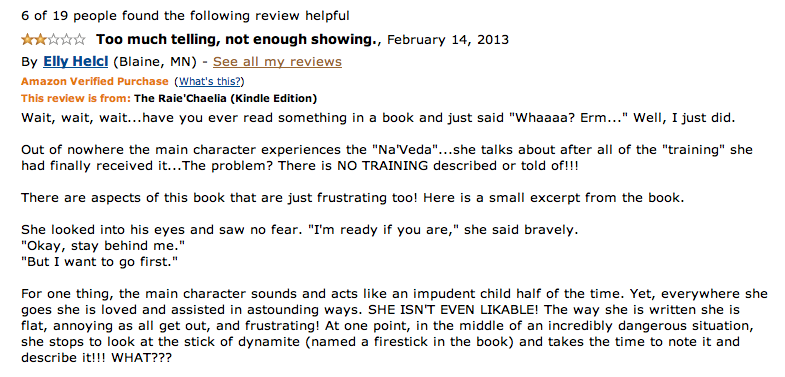Click the first gold star in rating
This screenshot has width=785, height=377.
tap(27, 39)
